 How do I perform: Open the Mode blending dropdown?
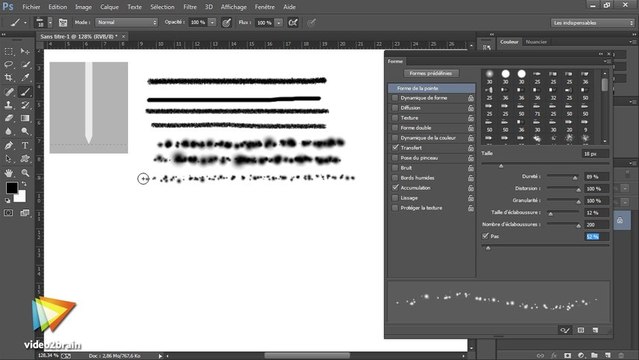click(127, 22)
